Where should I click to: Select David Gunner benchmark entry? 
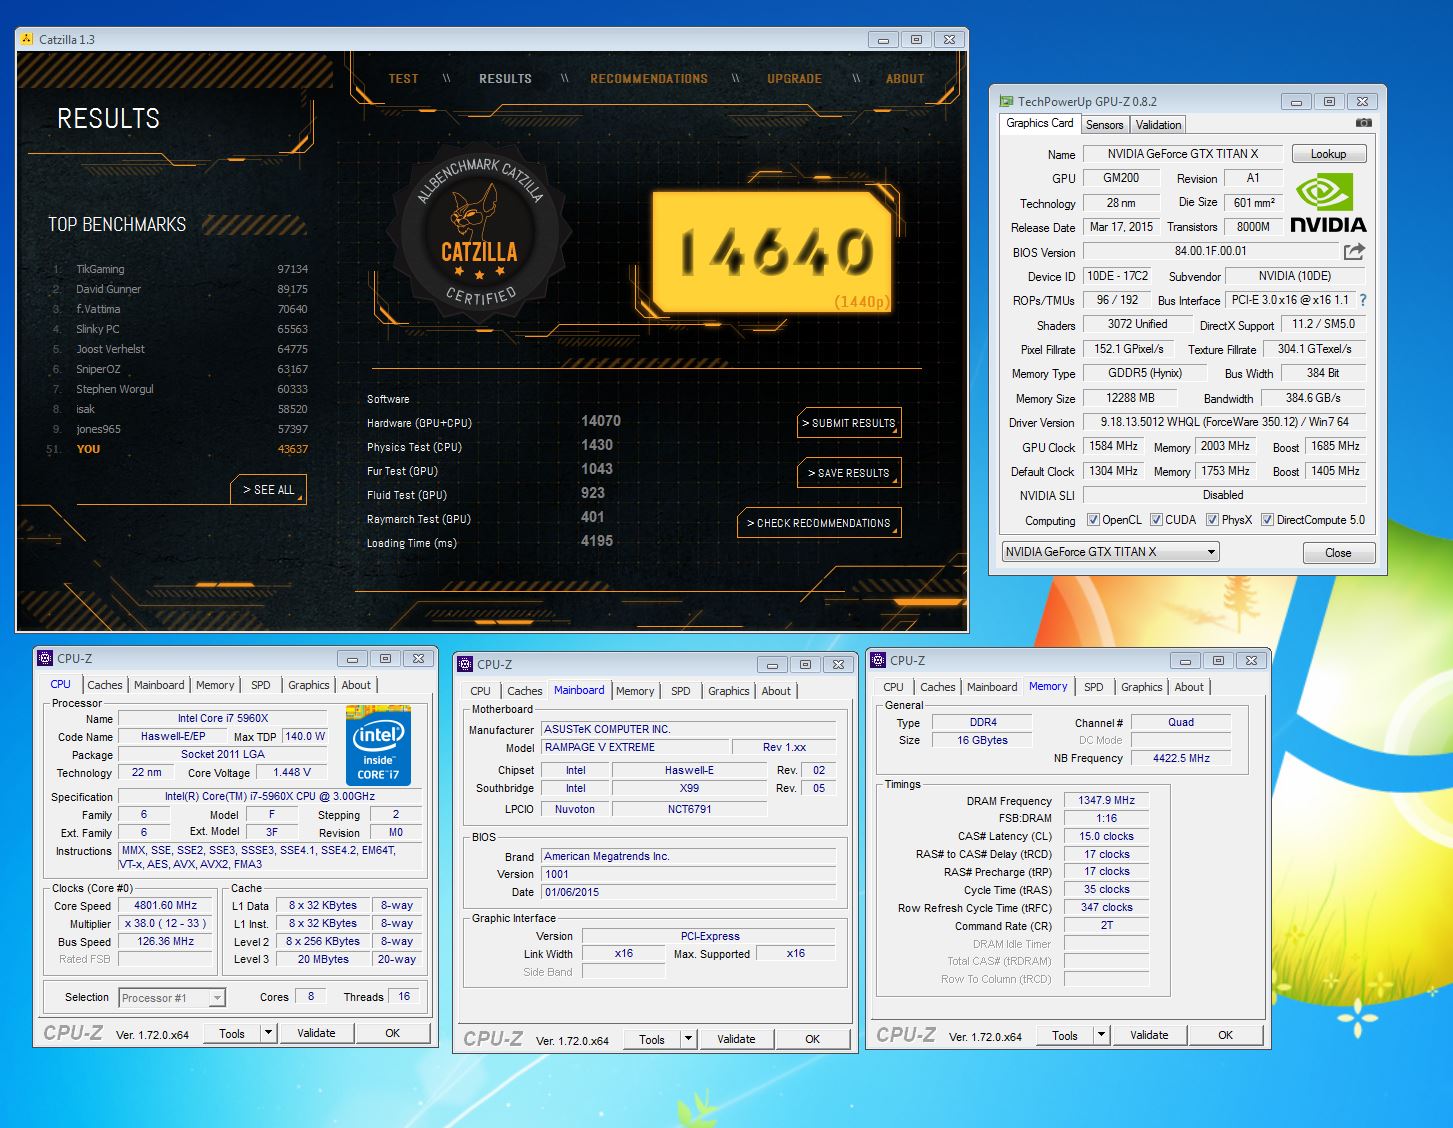pyautogui.click(x=180, y=289)
